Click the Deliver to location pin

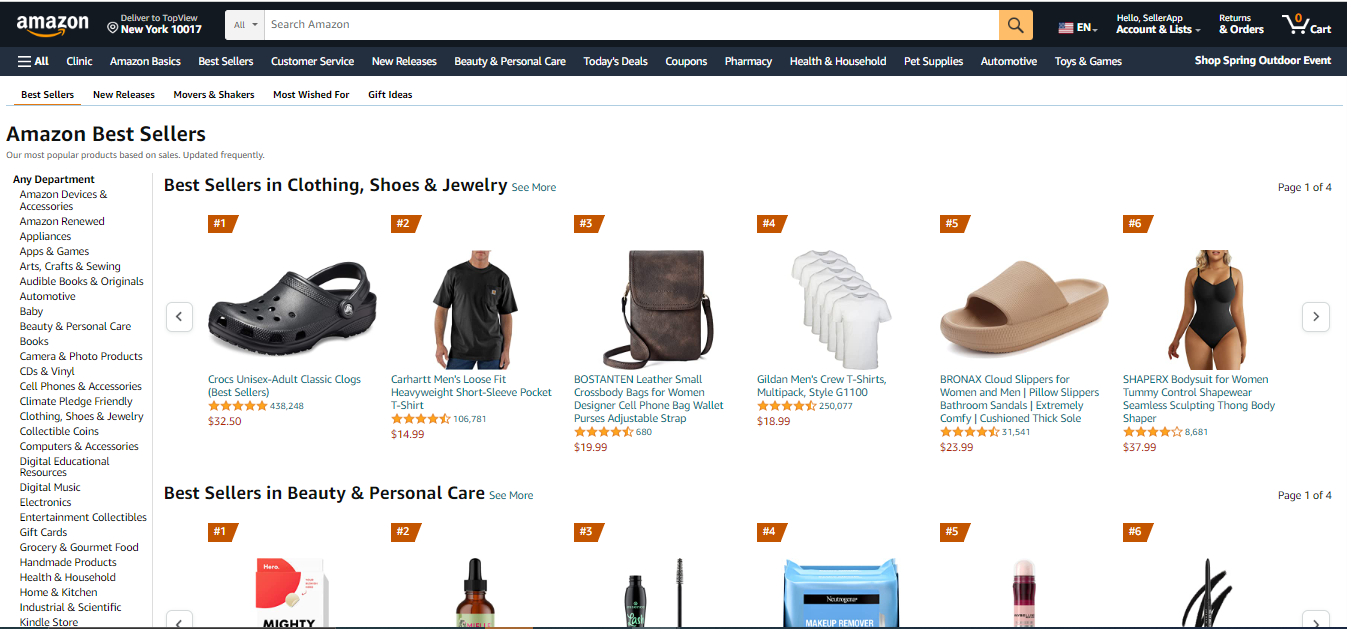[x=113, y=28]
